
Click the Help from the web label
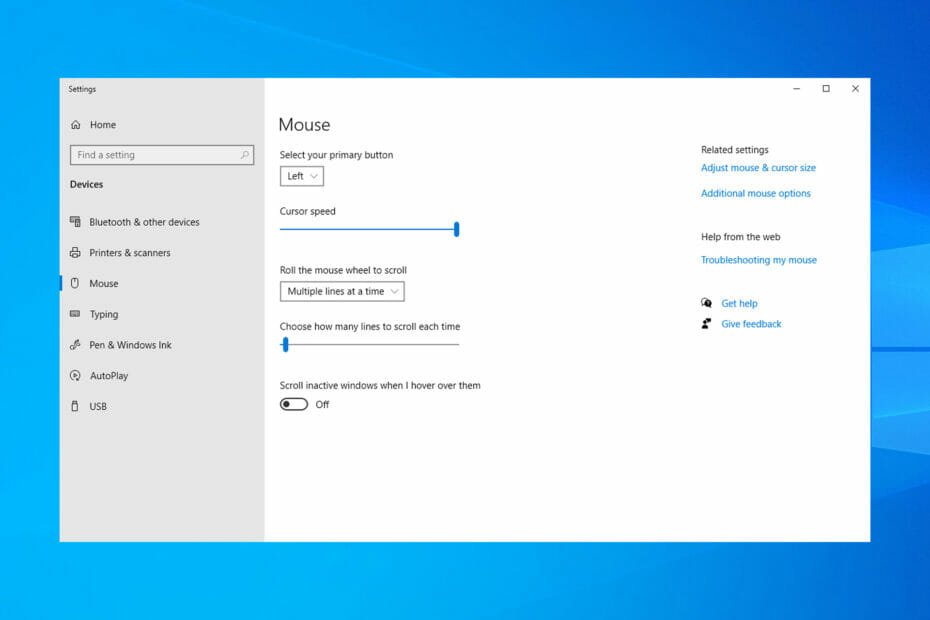click(x=740, y=237)
